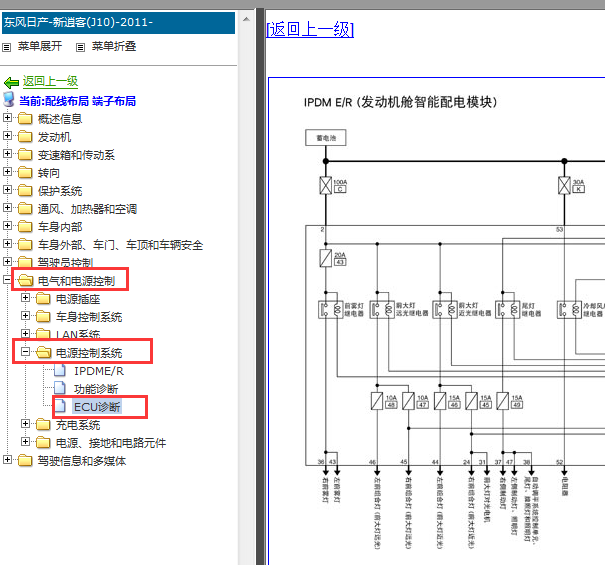Click the 充电系统 folder icon

tap(43, 425)
